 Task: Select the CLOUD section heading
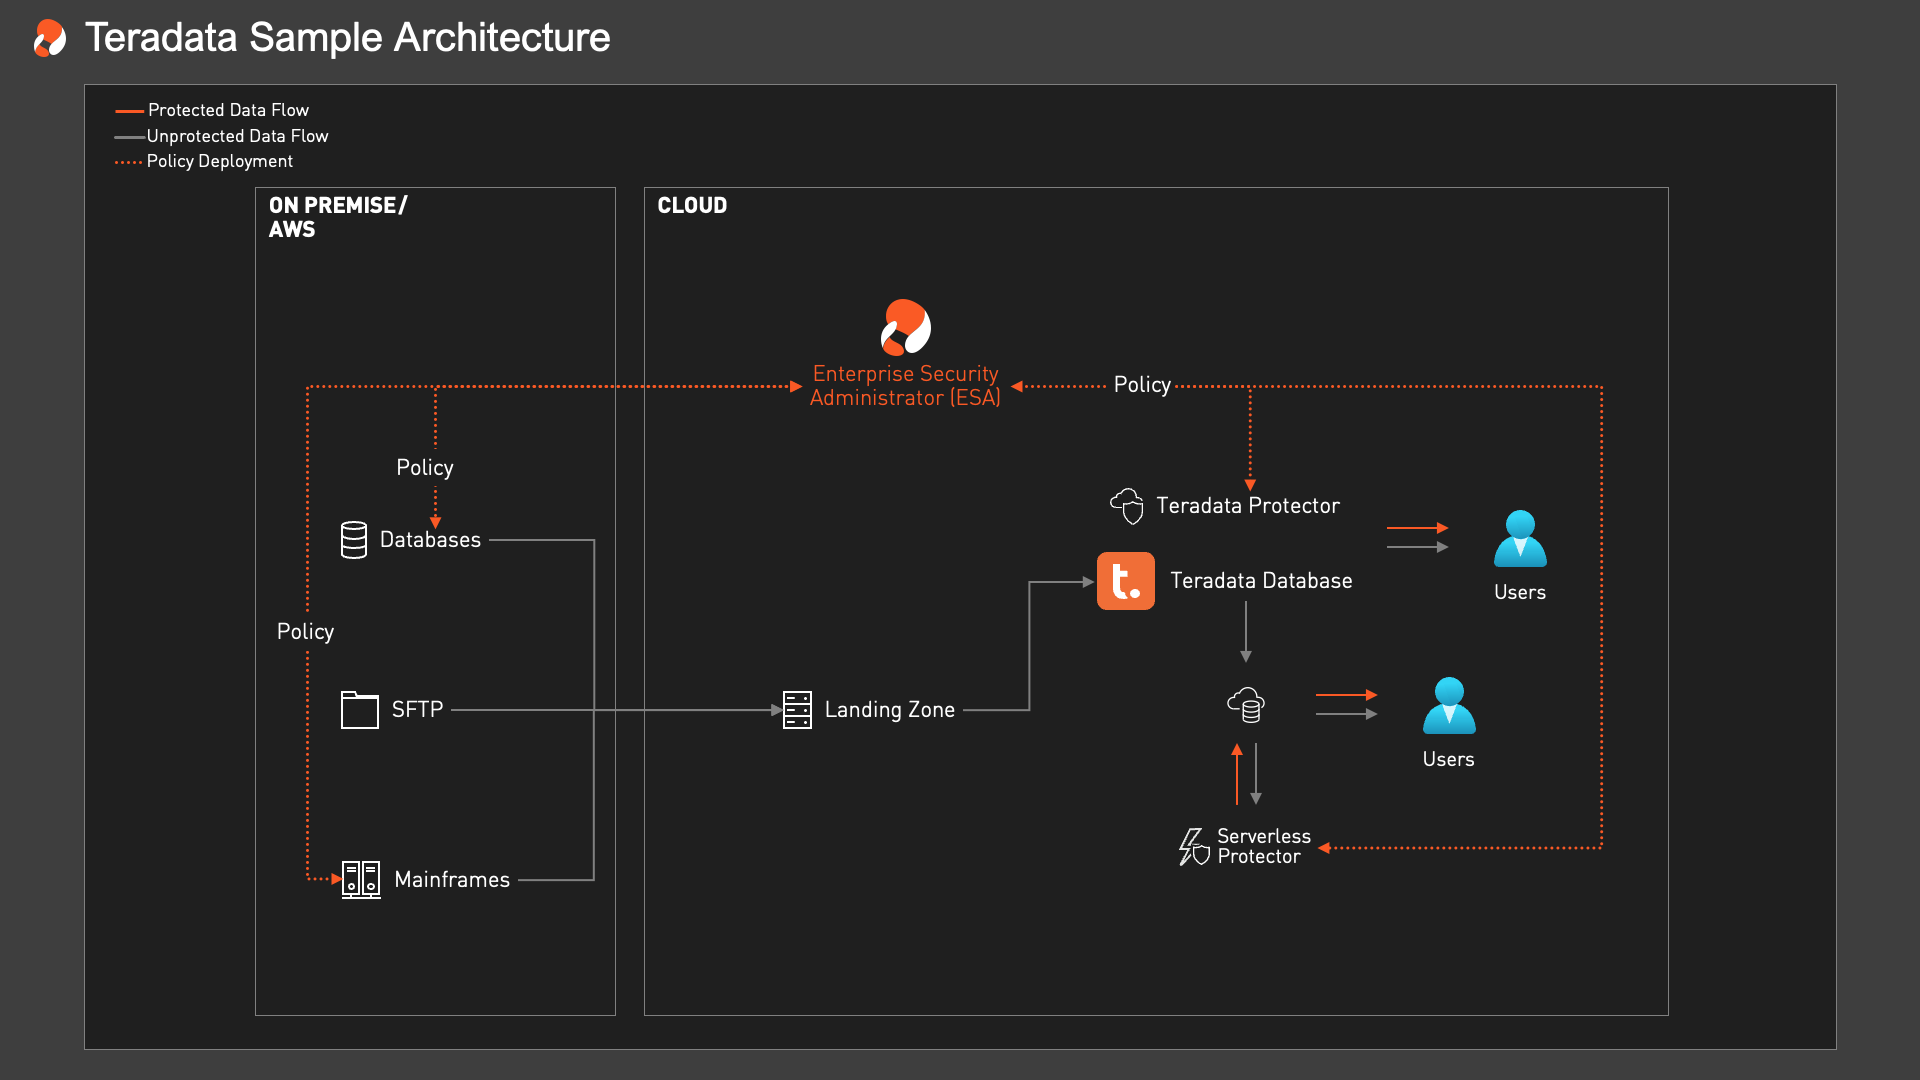click(x=692, y=205)
